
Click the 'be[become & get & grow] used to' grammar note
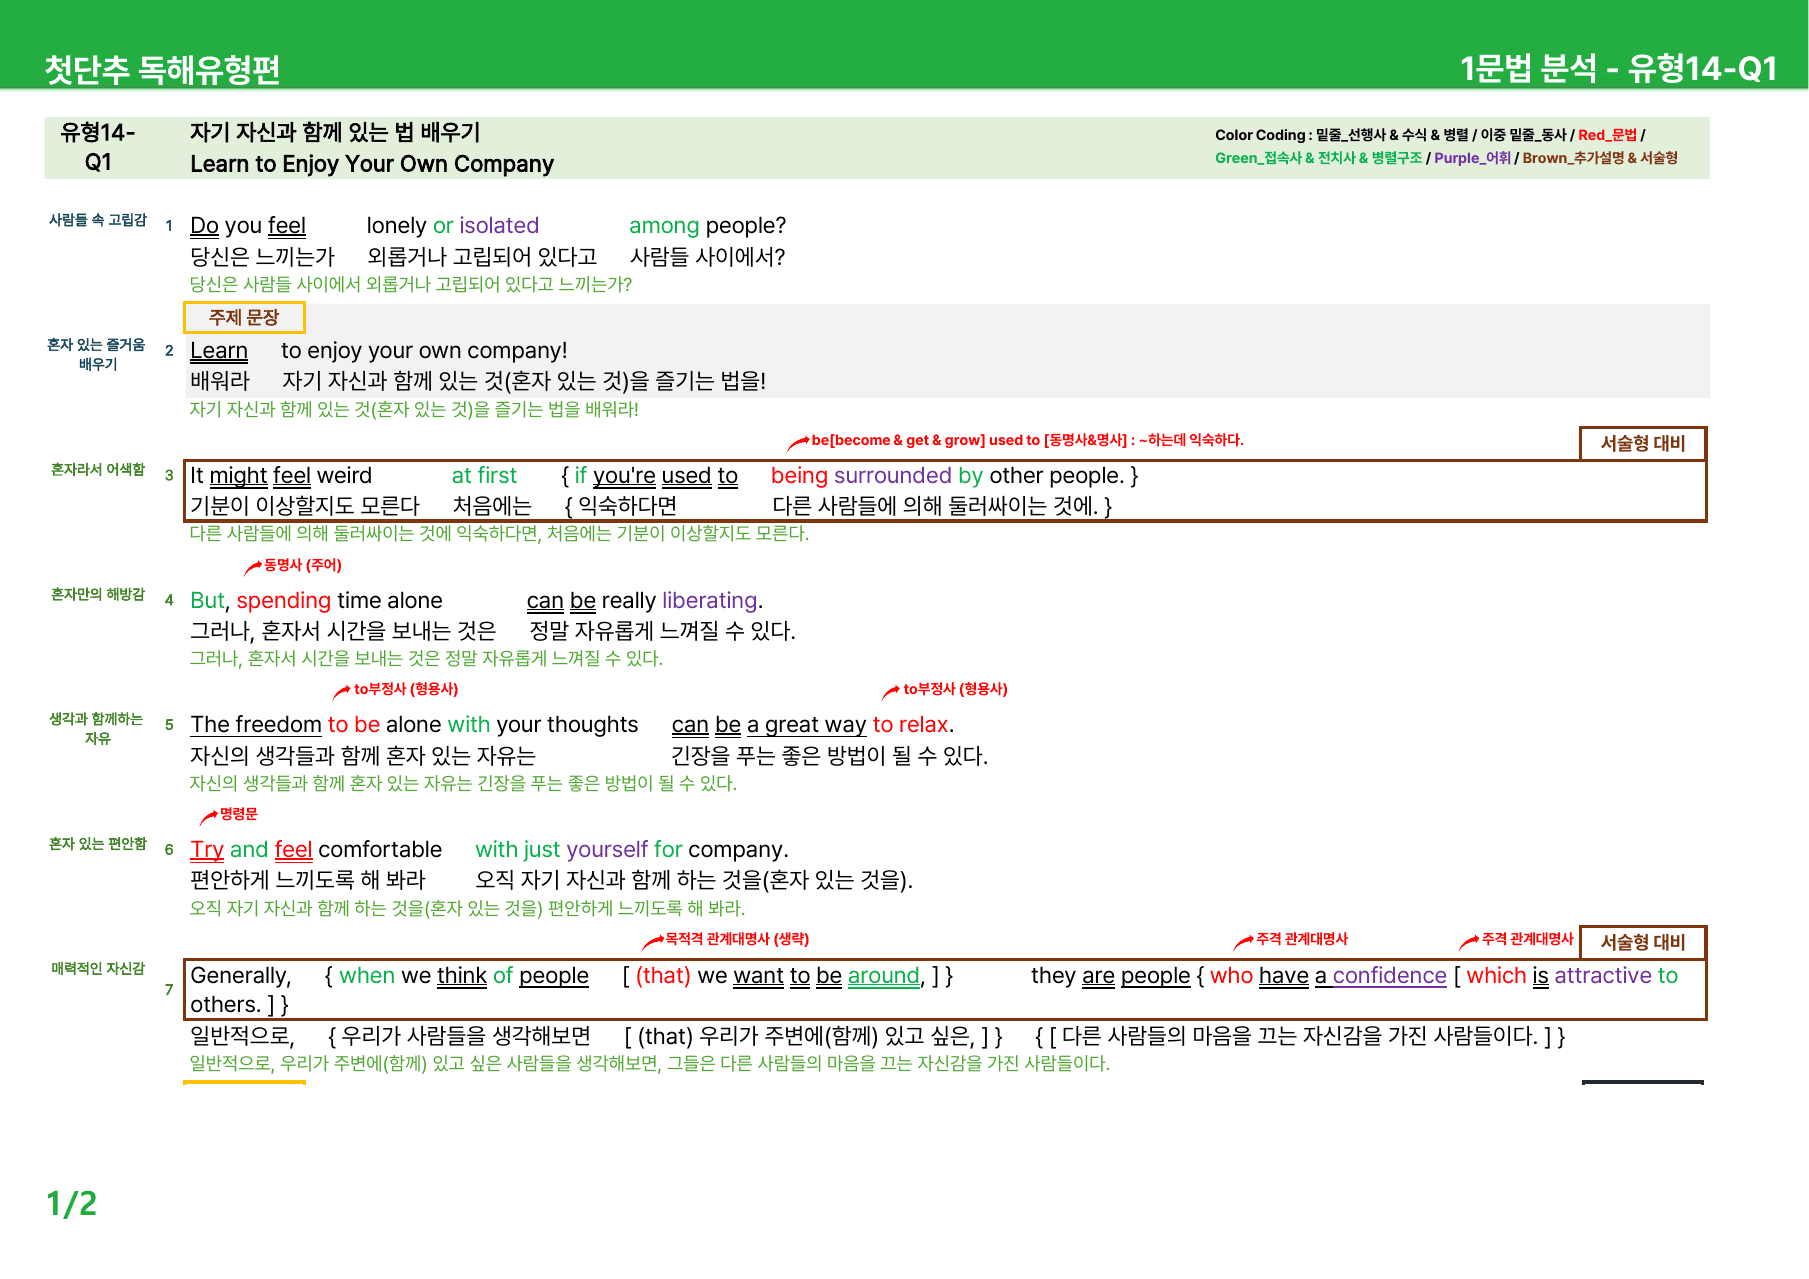[x=1027, y=440]
